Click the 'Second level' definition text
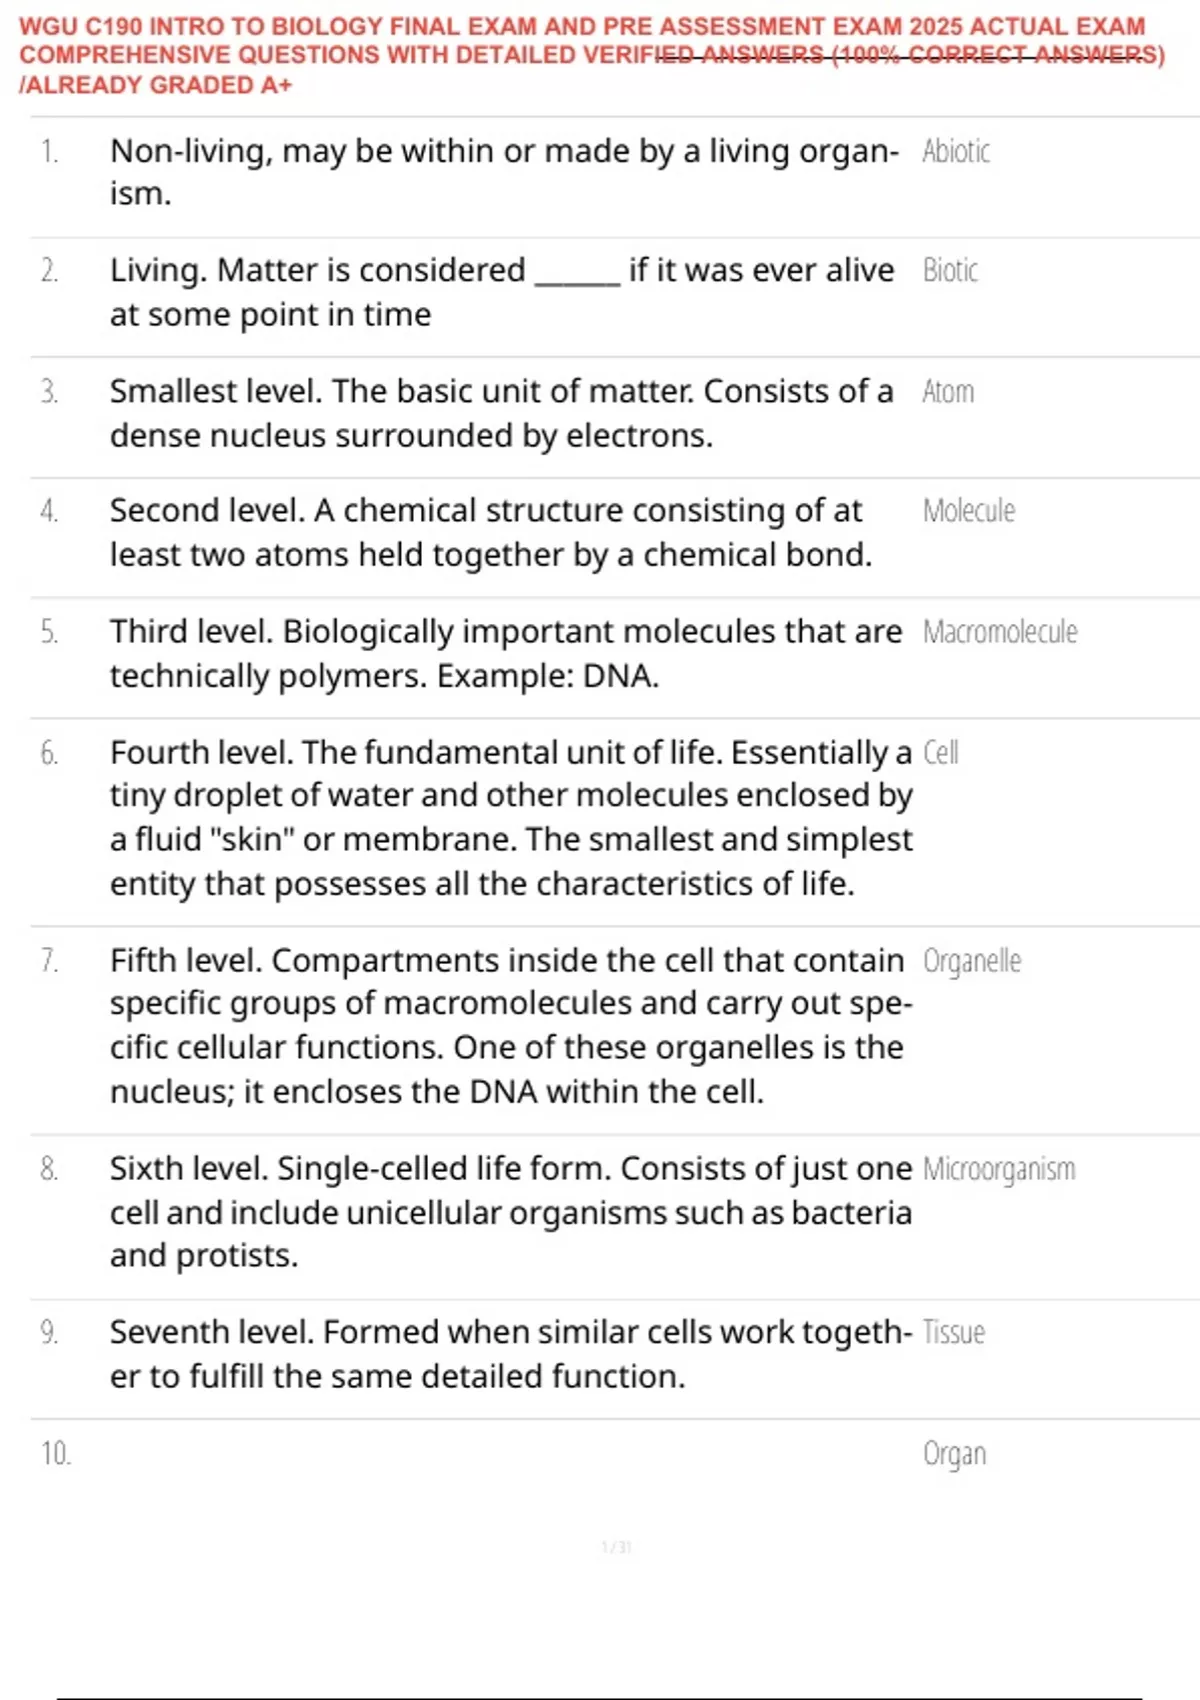Screen dimensions: 1200x1700 point(490,532)
